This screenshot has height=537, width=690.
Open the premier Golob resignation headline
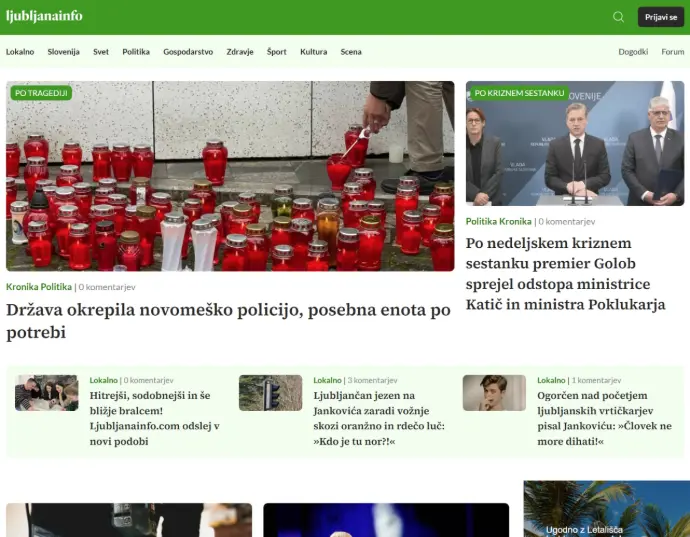[x=566, y=274]
